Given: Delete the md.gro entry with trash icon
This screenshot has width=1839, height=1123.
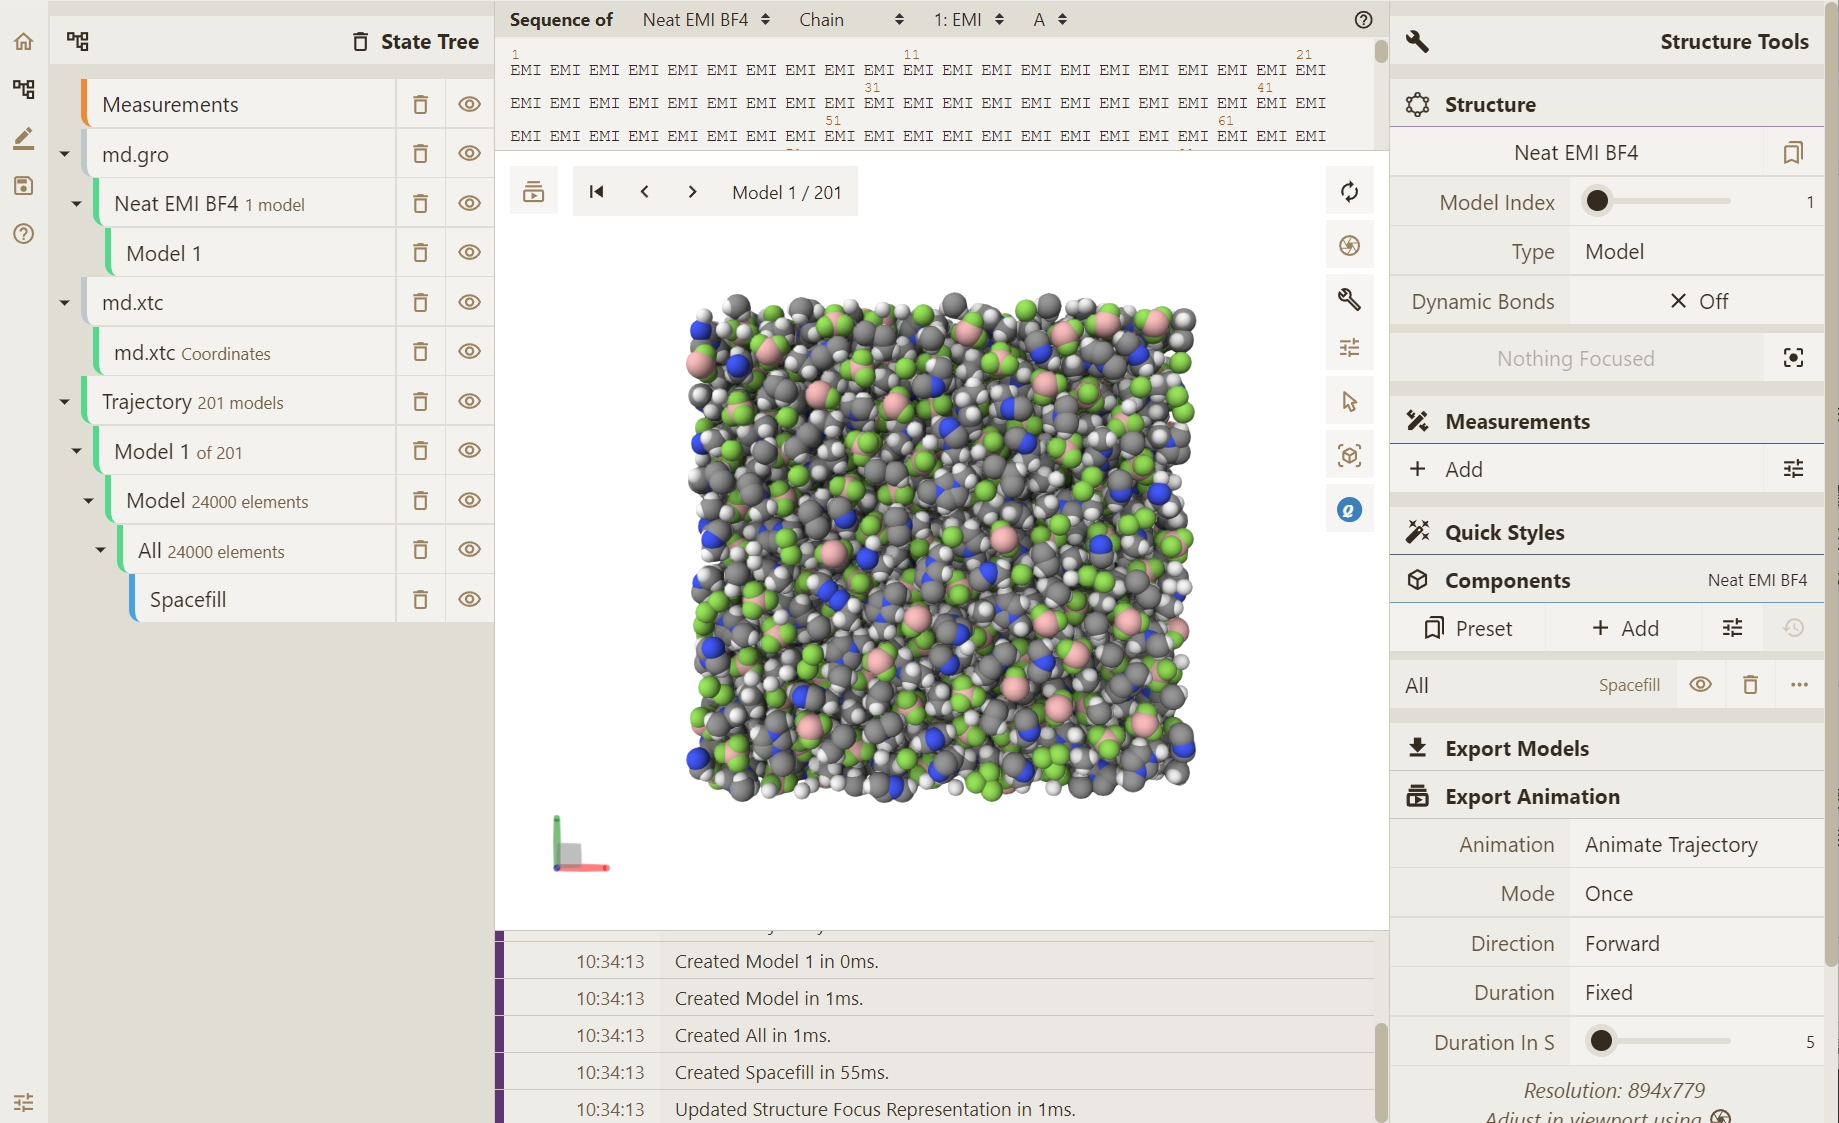Looking at the screenshot, I should [x=420, y=154].
